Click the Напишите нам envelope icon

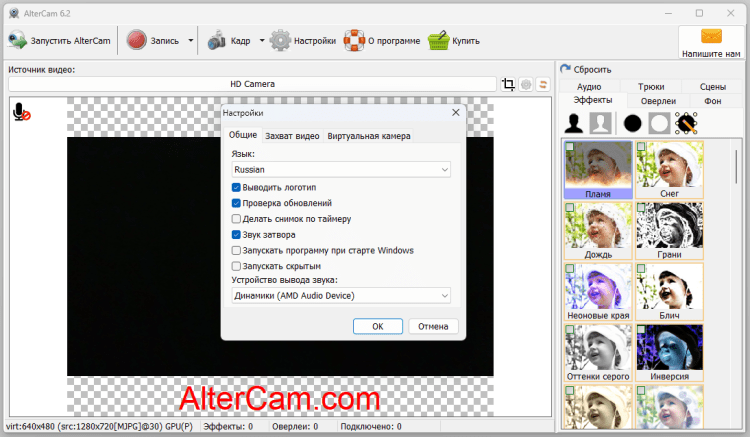(x=711, y=36)
